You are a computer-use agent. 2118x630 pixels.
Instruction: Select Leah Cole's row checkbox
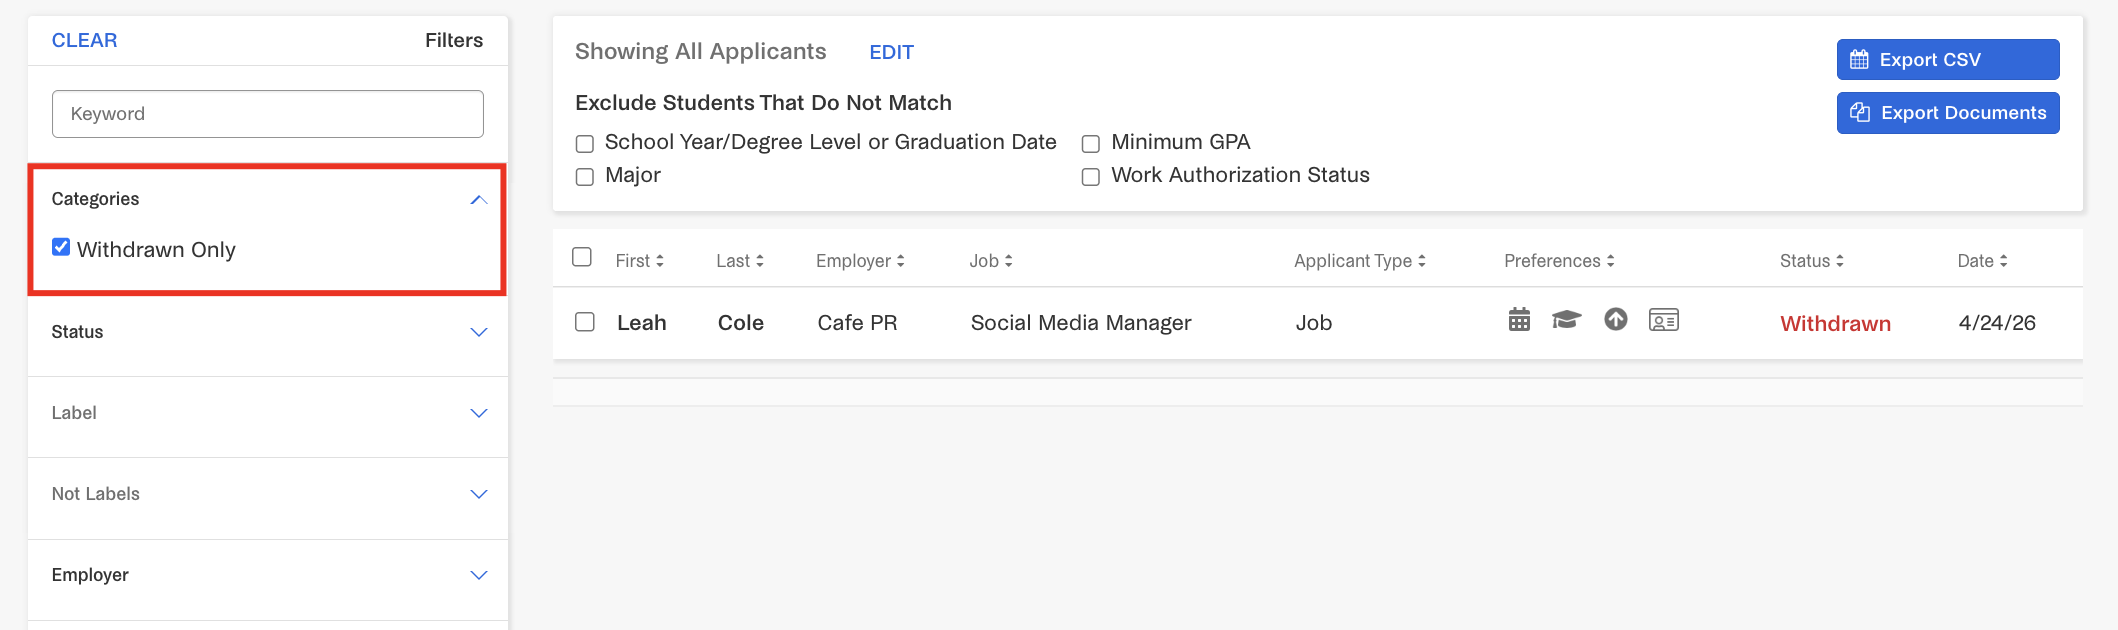(585, 322)
